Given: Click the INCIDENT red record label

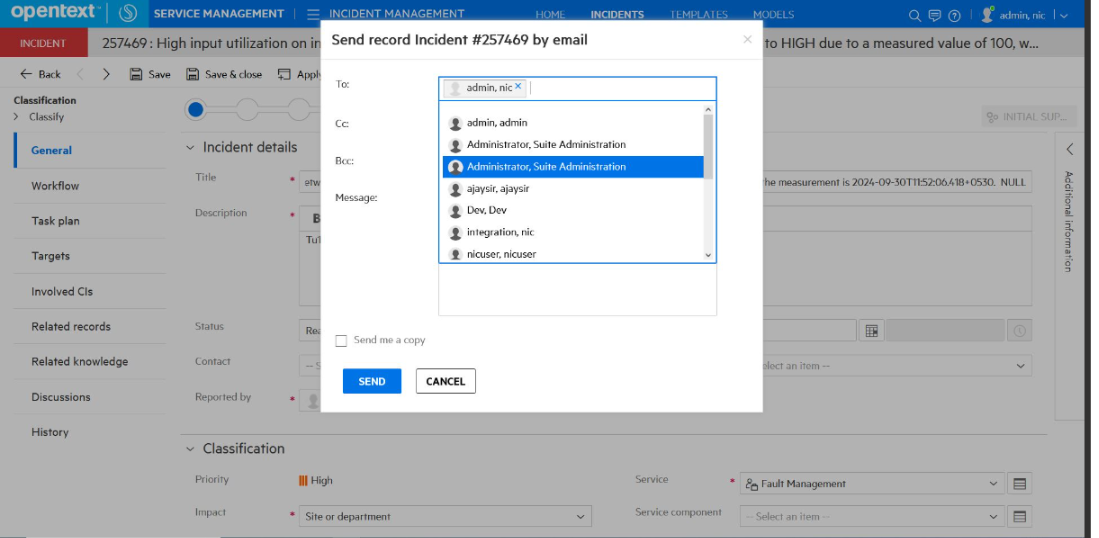Looking at the screenshot, I should click(x=43, y=43).
